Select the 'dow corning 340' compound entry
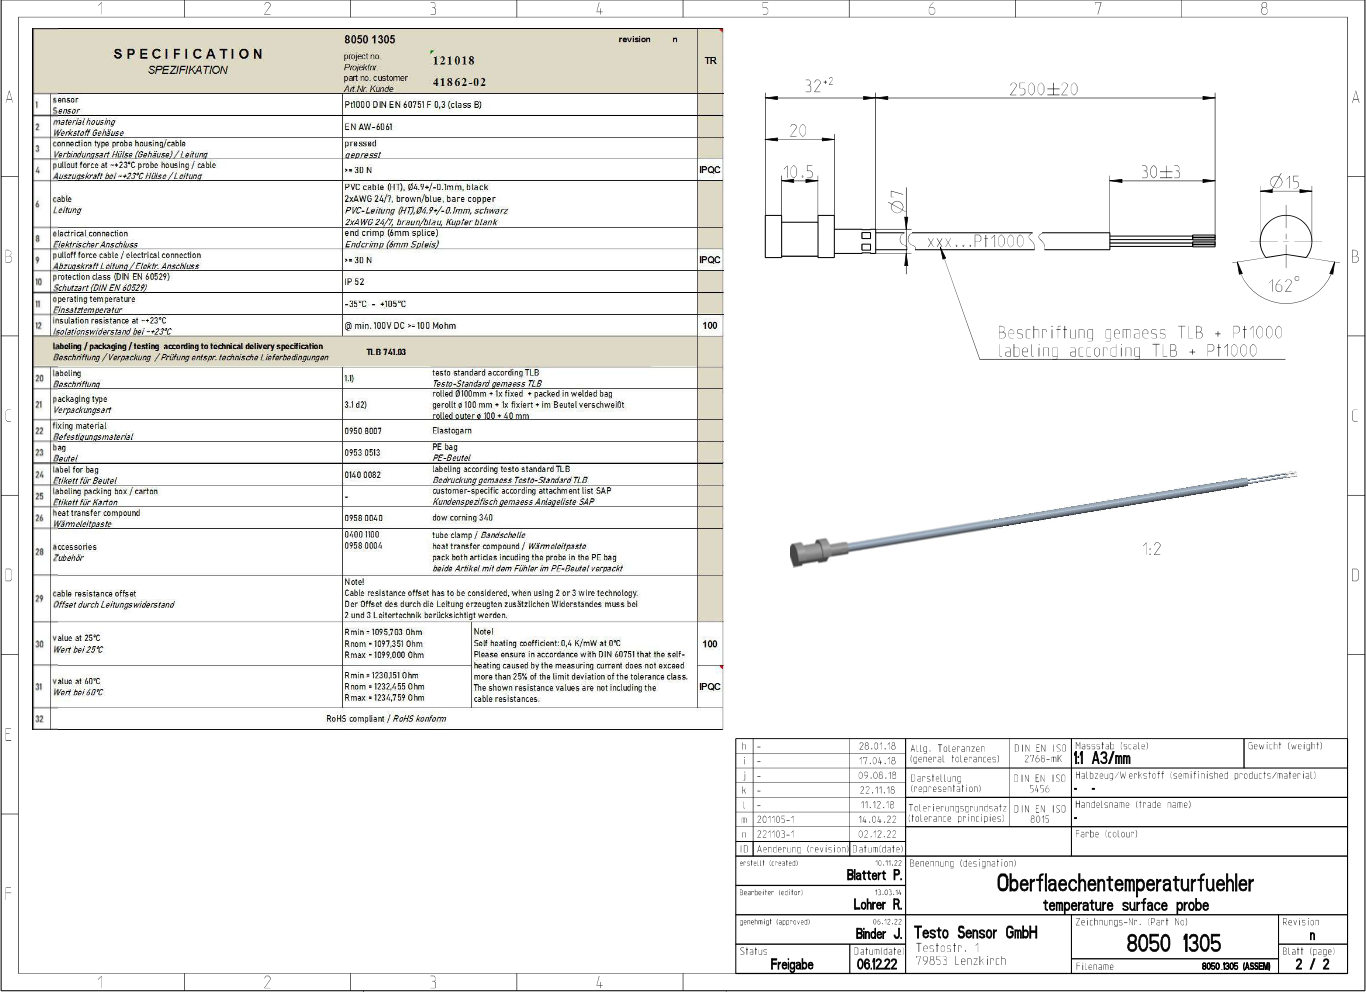Viewport: 1366px width, 992px height. coord(462,518)
